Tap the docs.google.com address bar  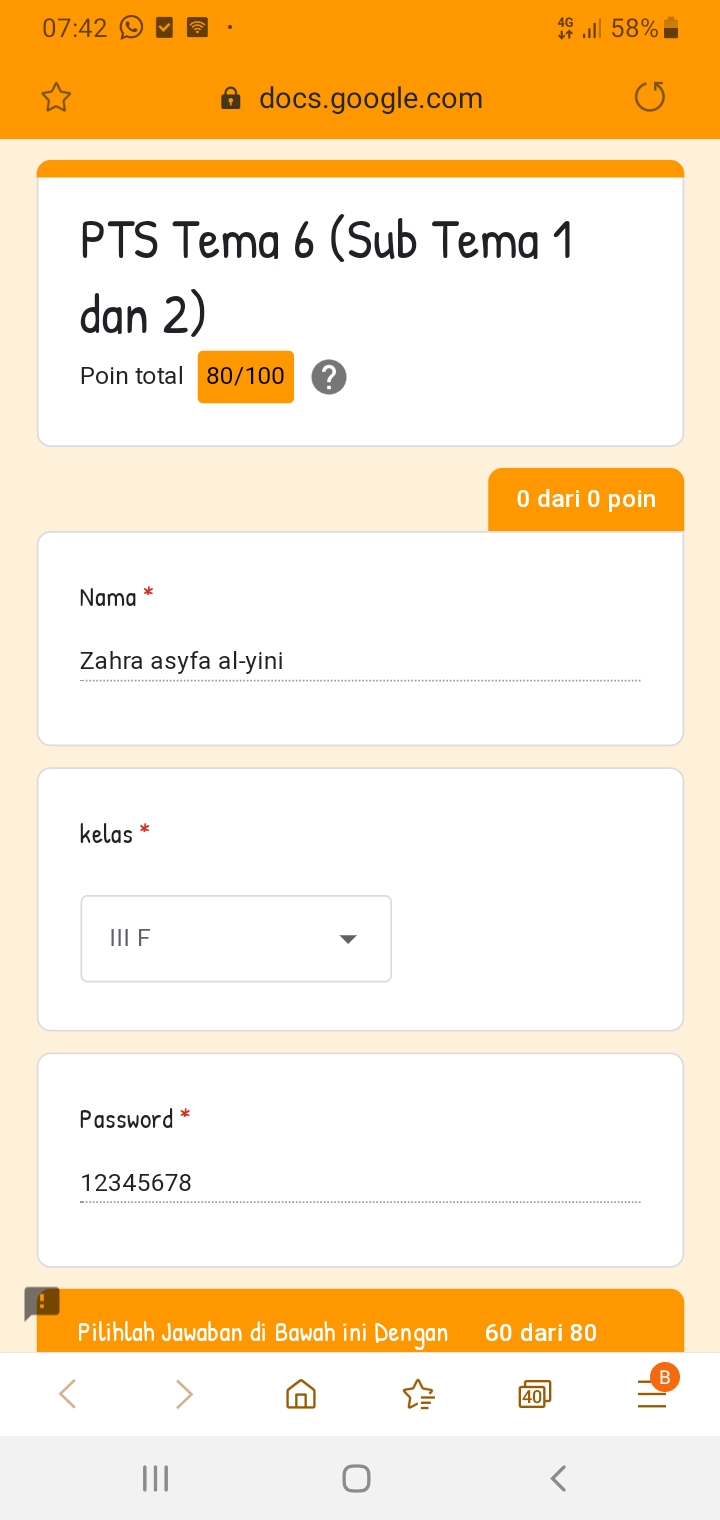(x=370, y=98)
